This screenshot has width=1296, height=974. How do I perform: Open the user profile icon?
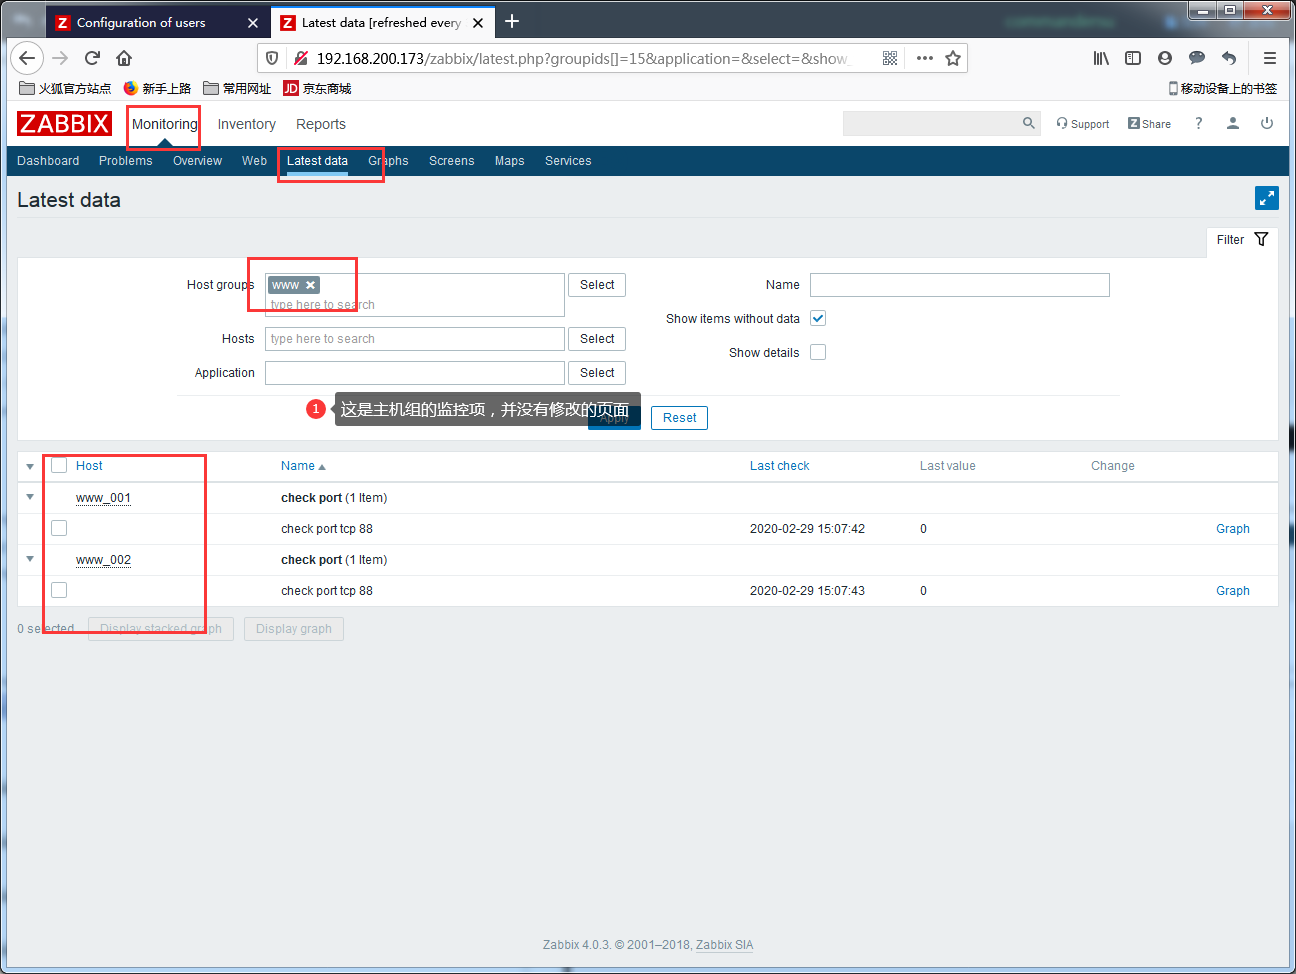click(1233, 123)
